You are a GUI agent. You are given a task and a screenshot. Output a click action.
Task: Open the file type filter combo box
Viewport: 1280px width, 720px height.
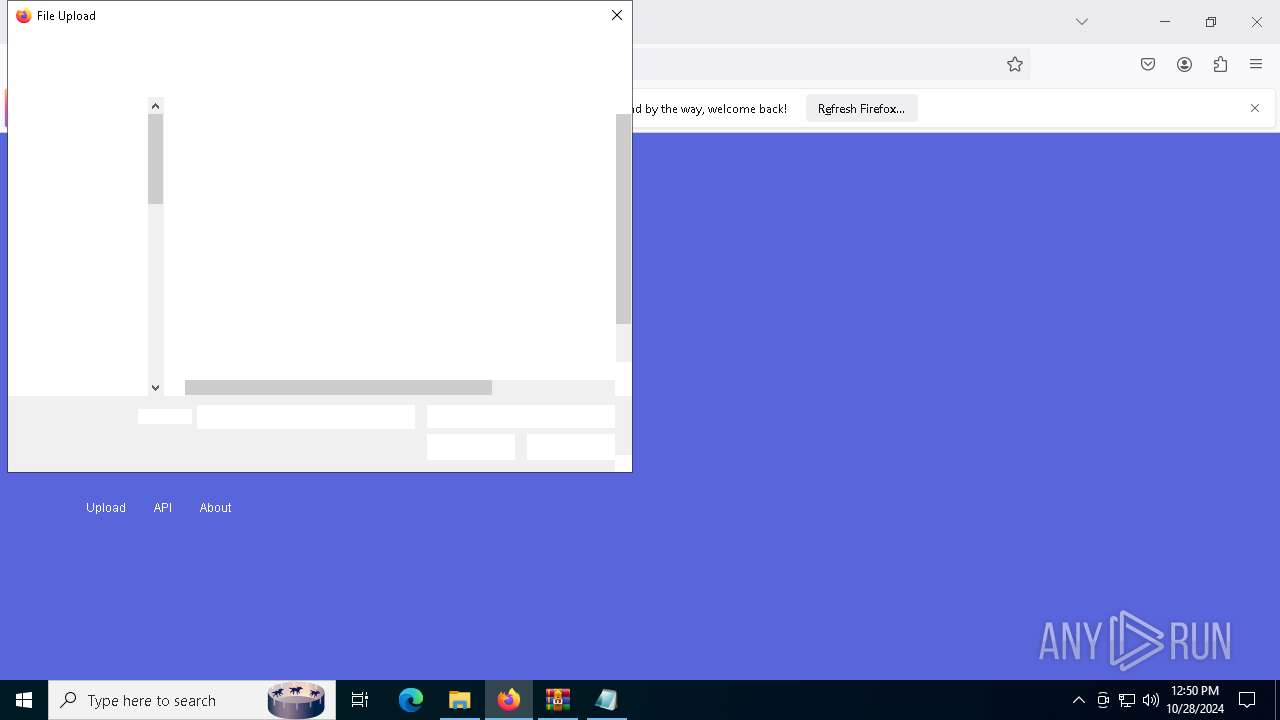pos(521,417)
